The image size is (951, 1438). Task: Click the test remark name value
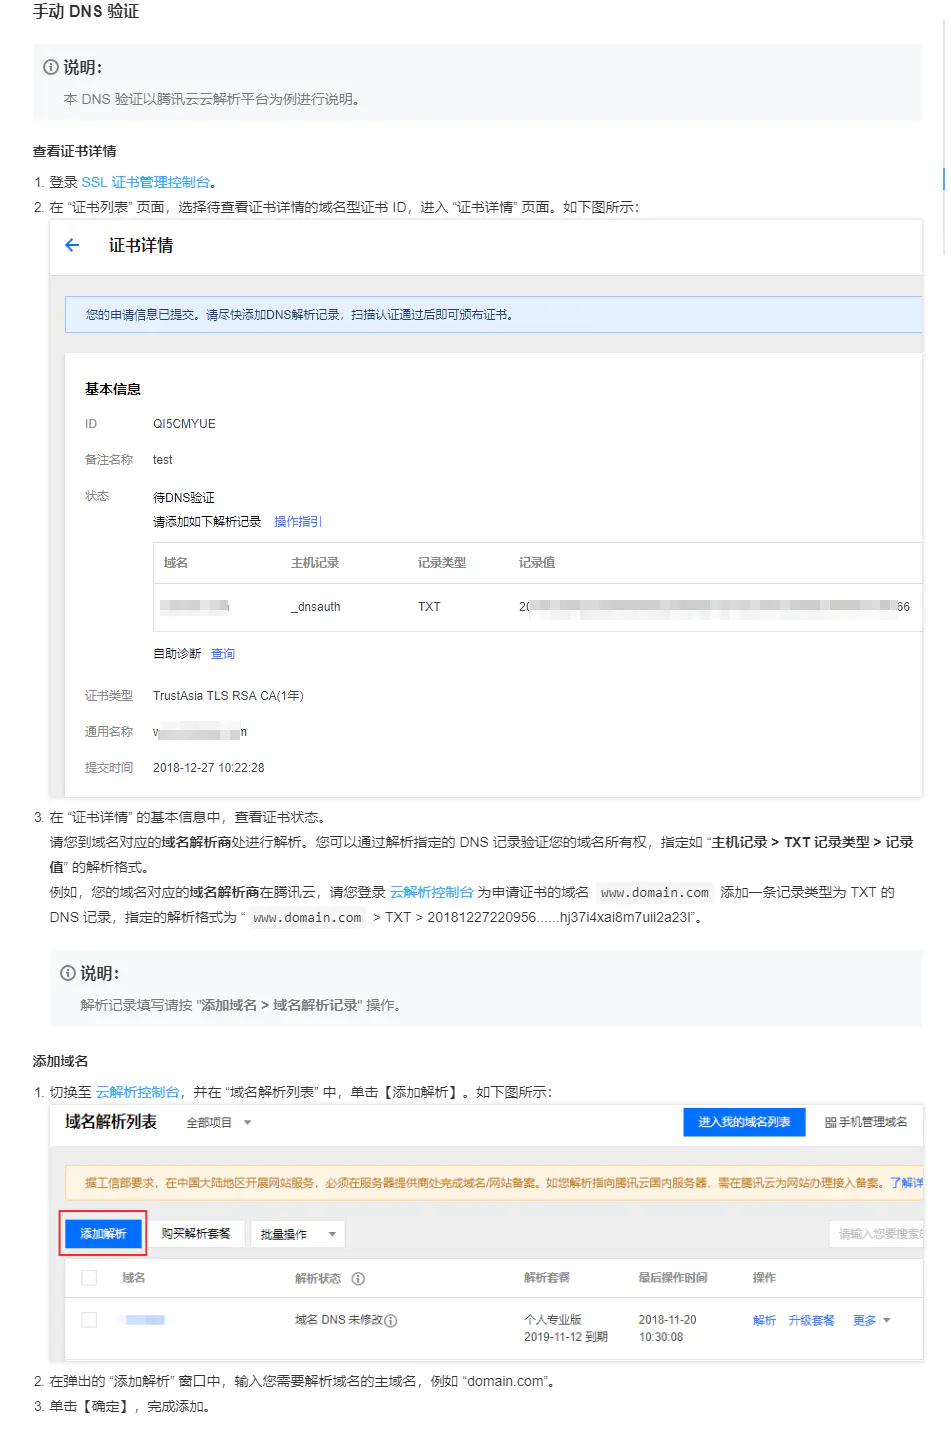163,460
